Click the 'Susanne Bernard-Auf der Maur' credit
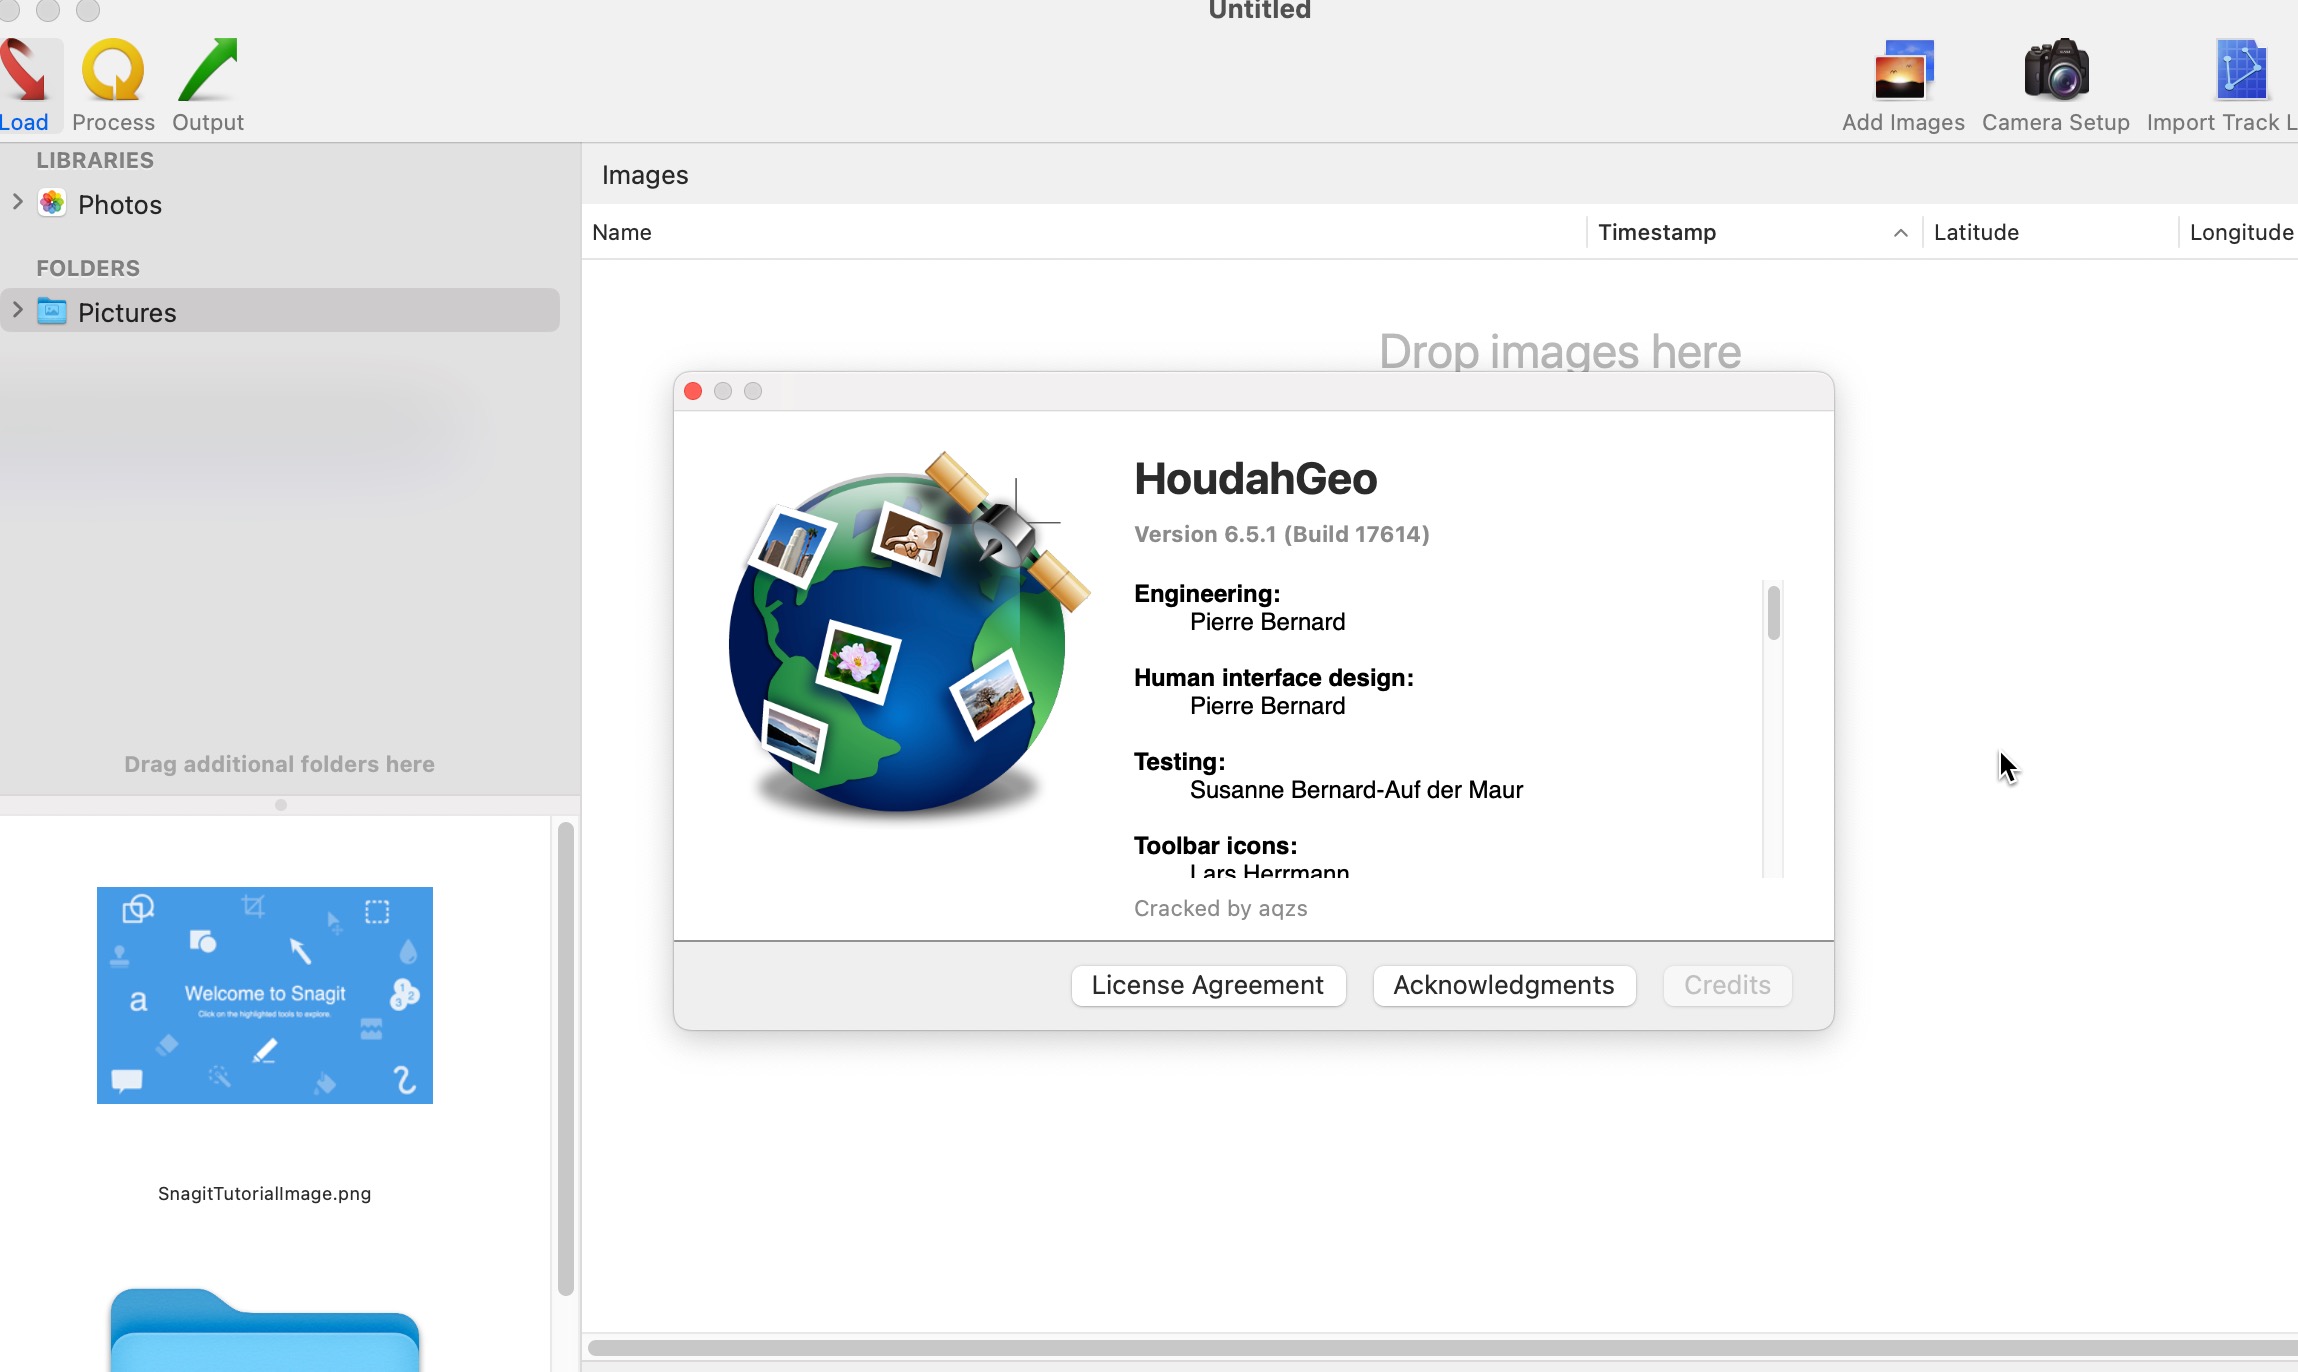Image resolution: width=2298 pixels, height=1372 pixels. [1356, 790]
